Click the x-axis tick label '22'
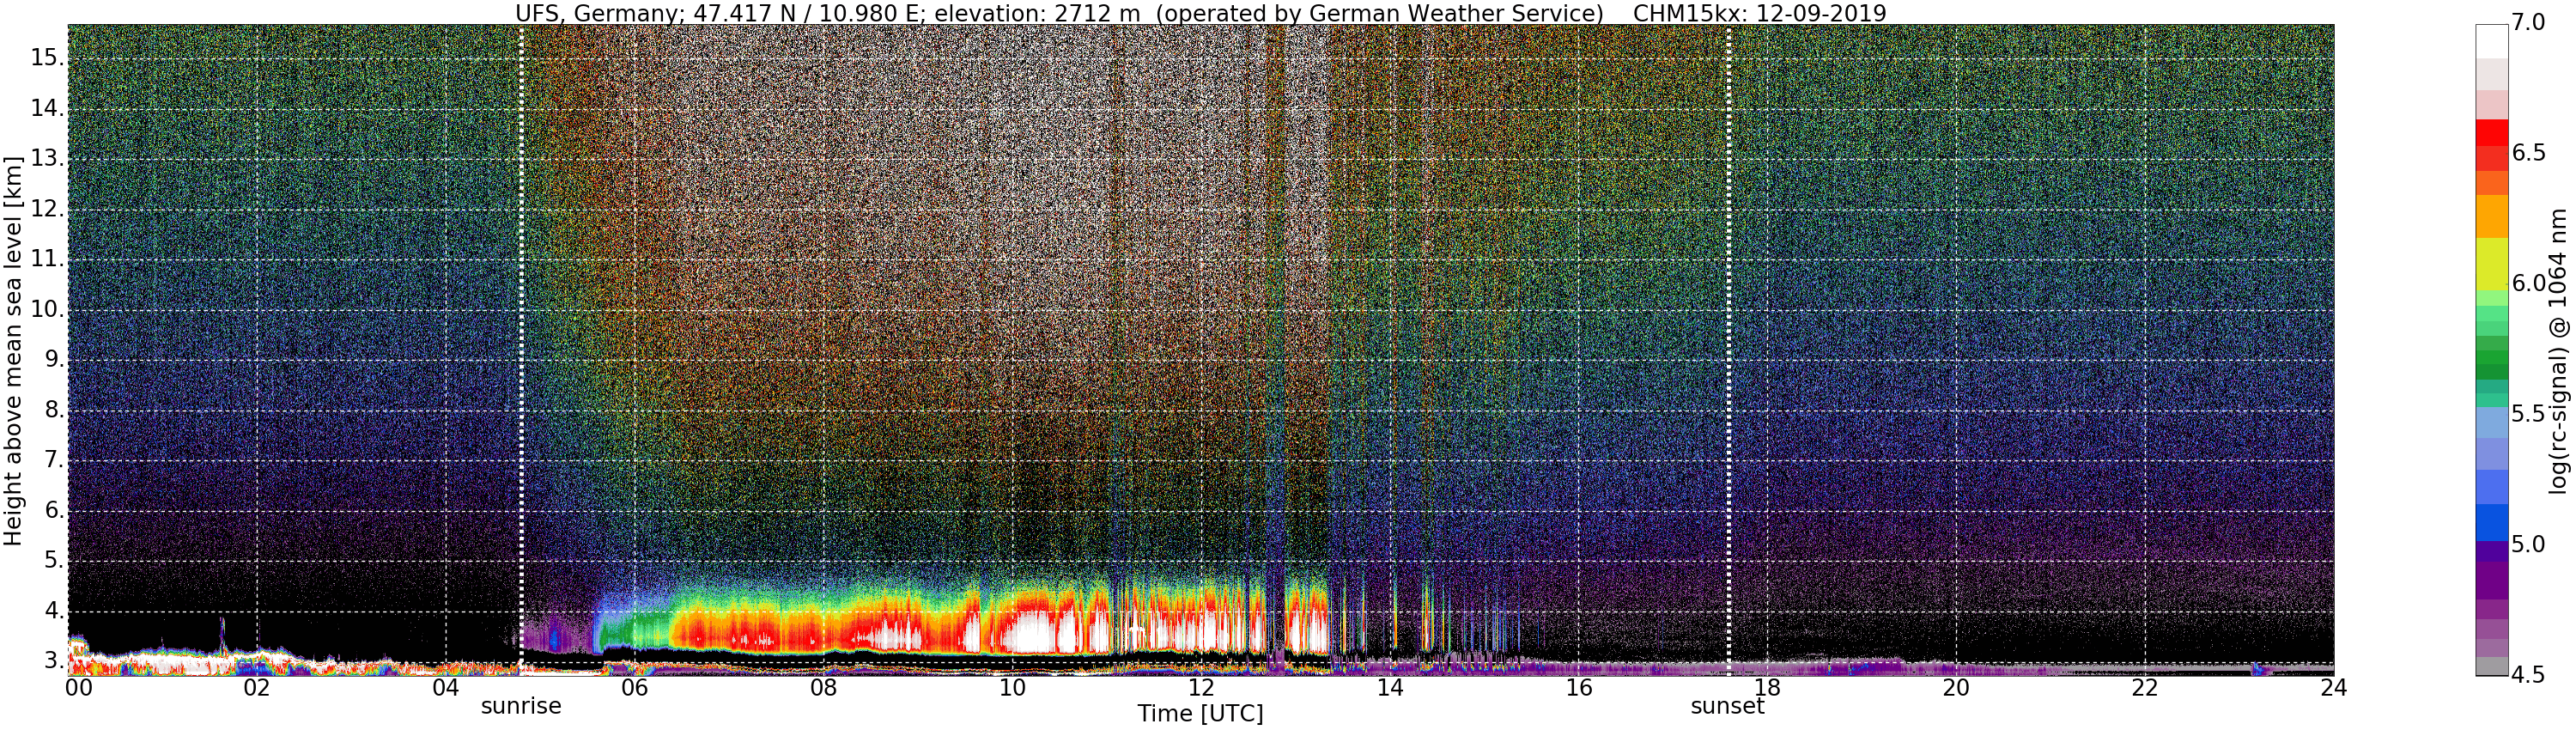This screenshot has height=730, width=2576. (2145, 688)
